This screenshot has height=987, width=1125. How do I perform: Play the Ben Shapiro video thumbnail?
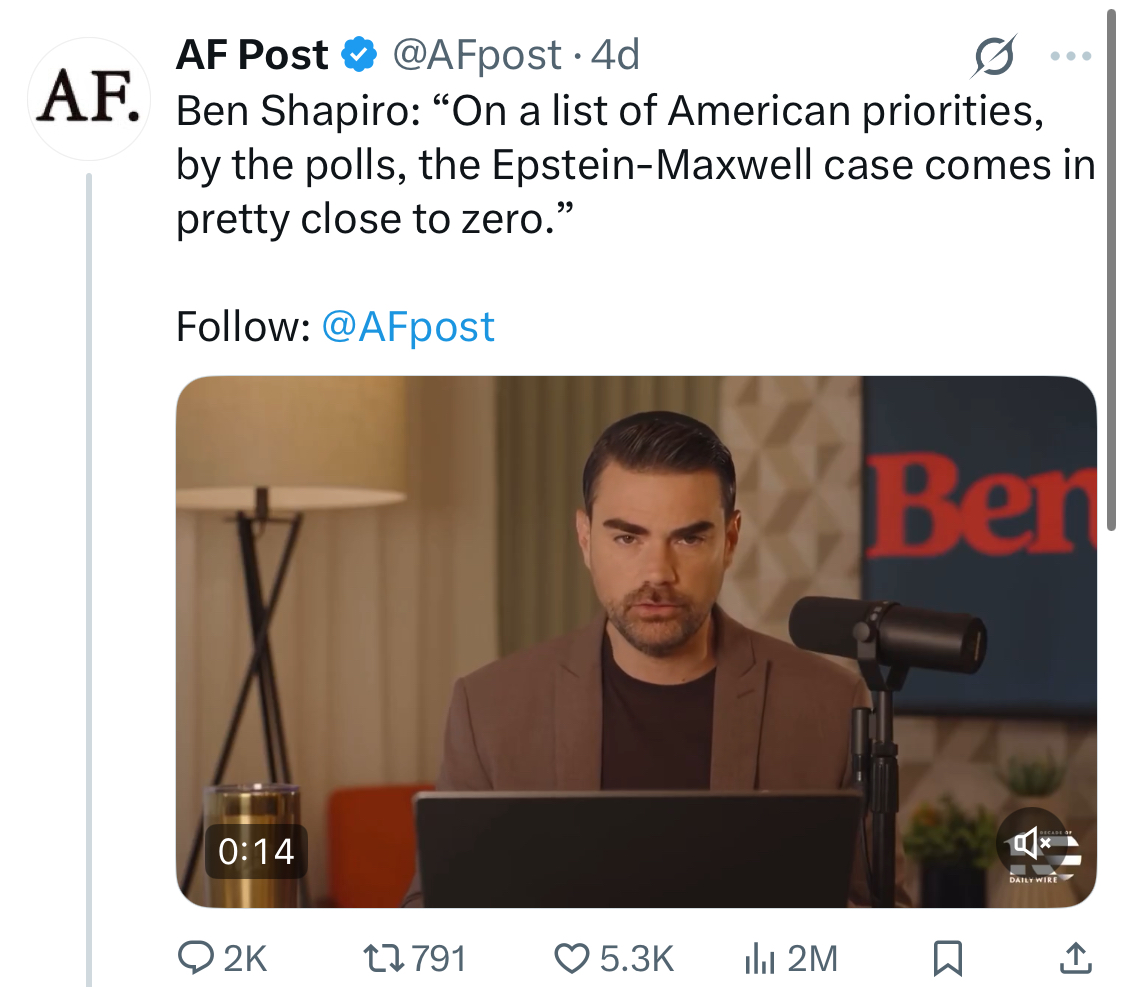[636, 641]
